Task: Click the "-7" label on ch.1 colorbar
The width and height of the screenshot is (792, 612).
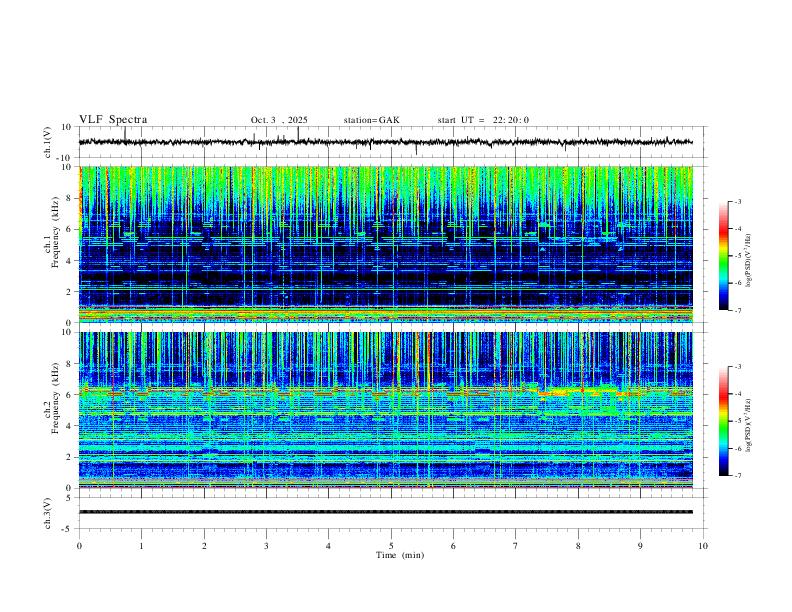Action: (x=737, y=310)
